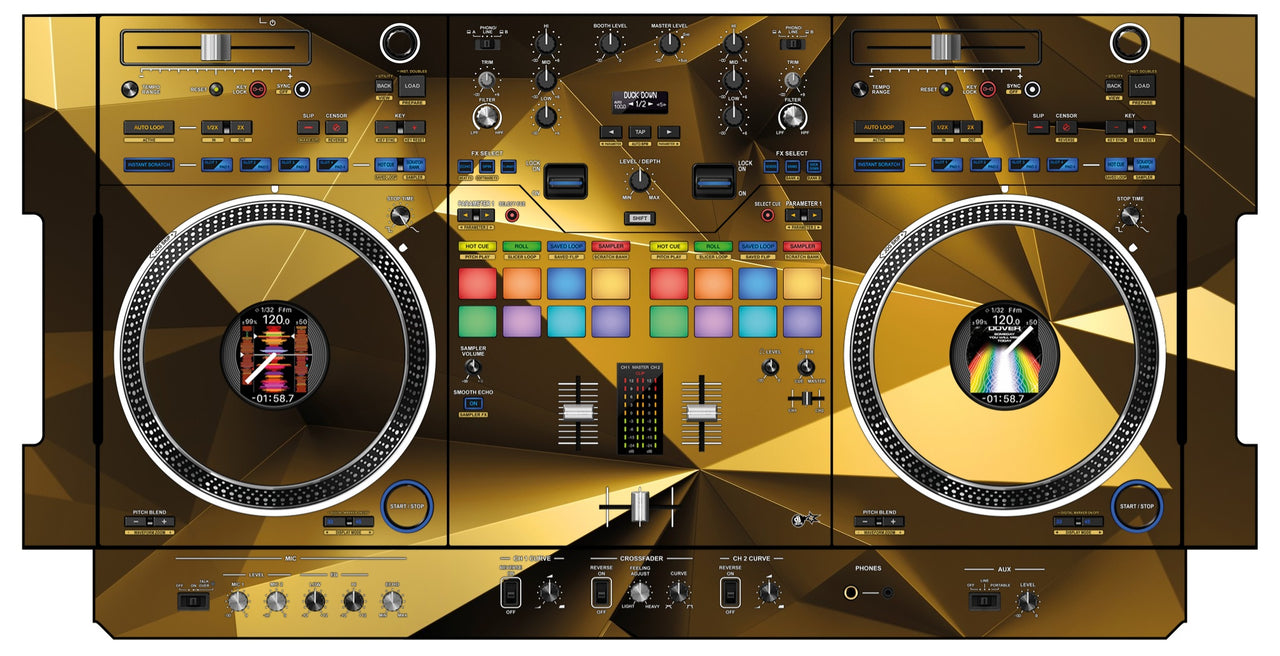1280x656 pixels.
Task: Click the beat FX right arrow button
Action: 668,132
